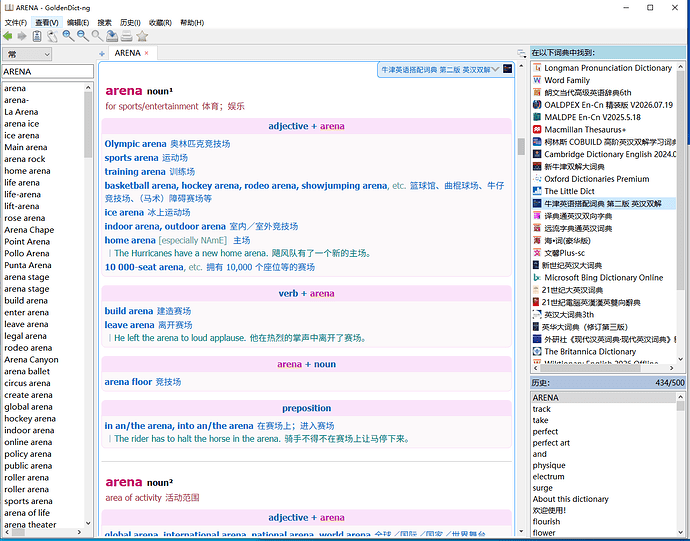The height and width of the screenshot is (541, 690).
Task: Open the 收藏(R) menu
Action: (x=160, y=22)
